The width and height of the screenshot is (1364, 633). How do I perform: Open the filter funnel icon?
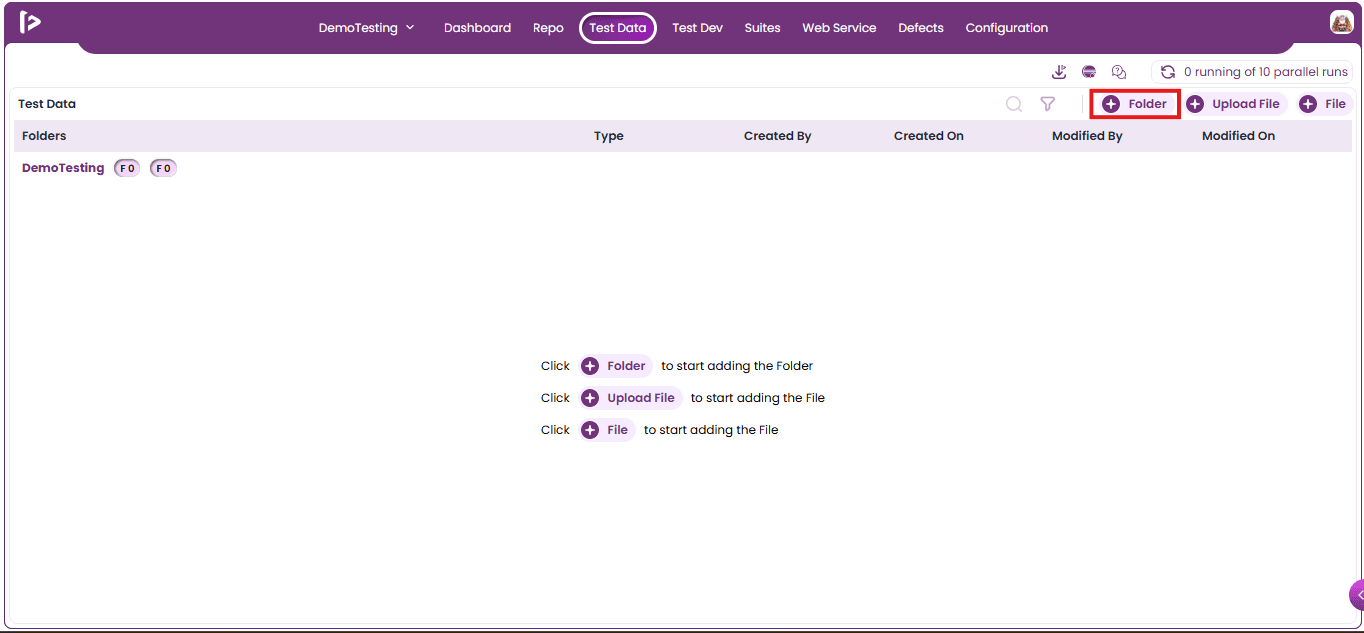(x=1048, y=104)
